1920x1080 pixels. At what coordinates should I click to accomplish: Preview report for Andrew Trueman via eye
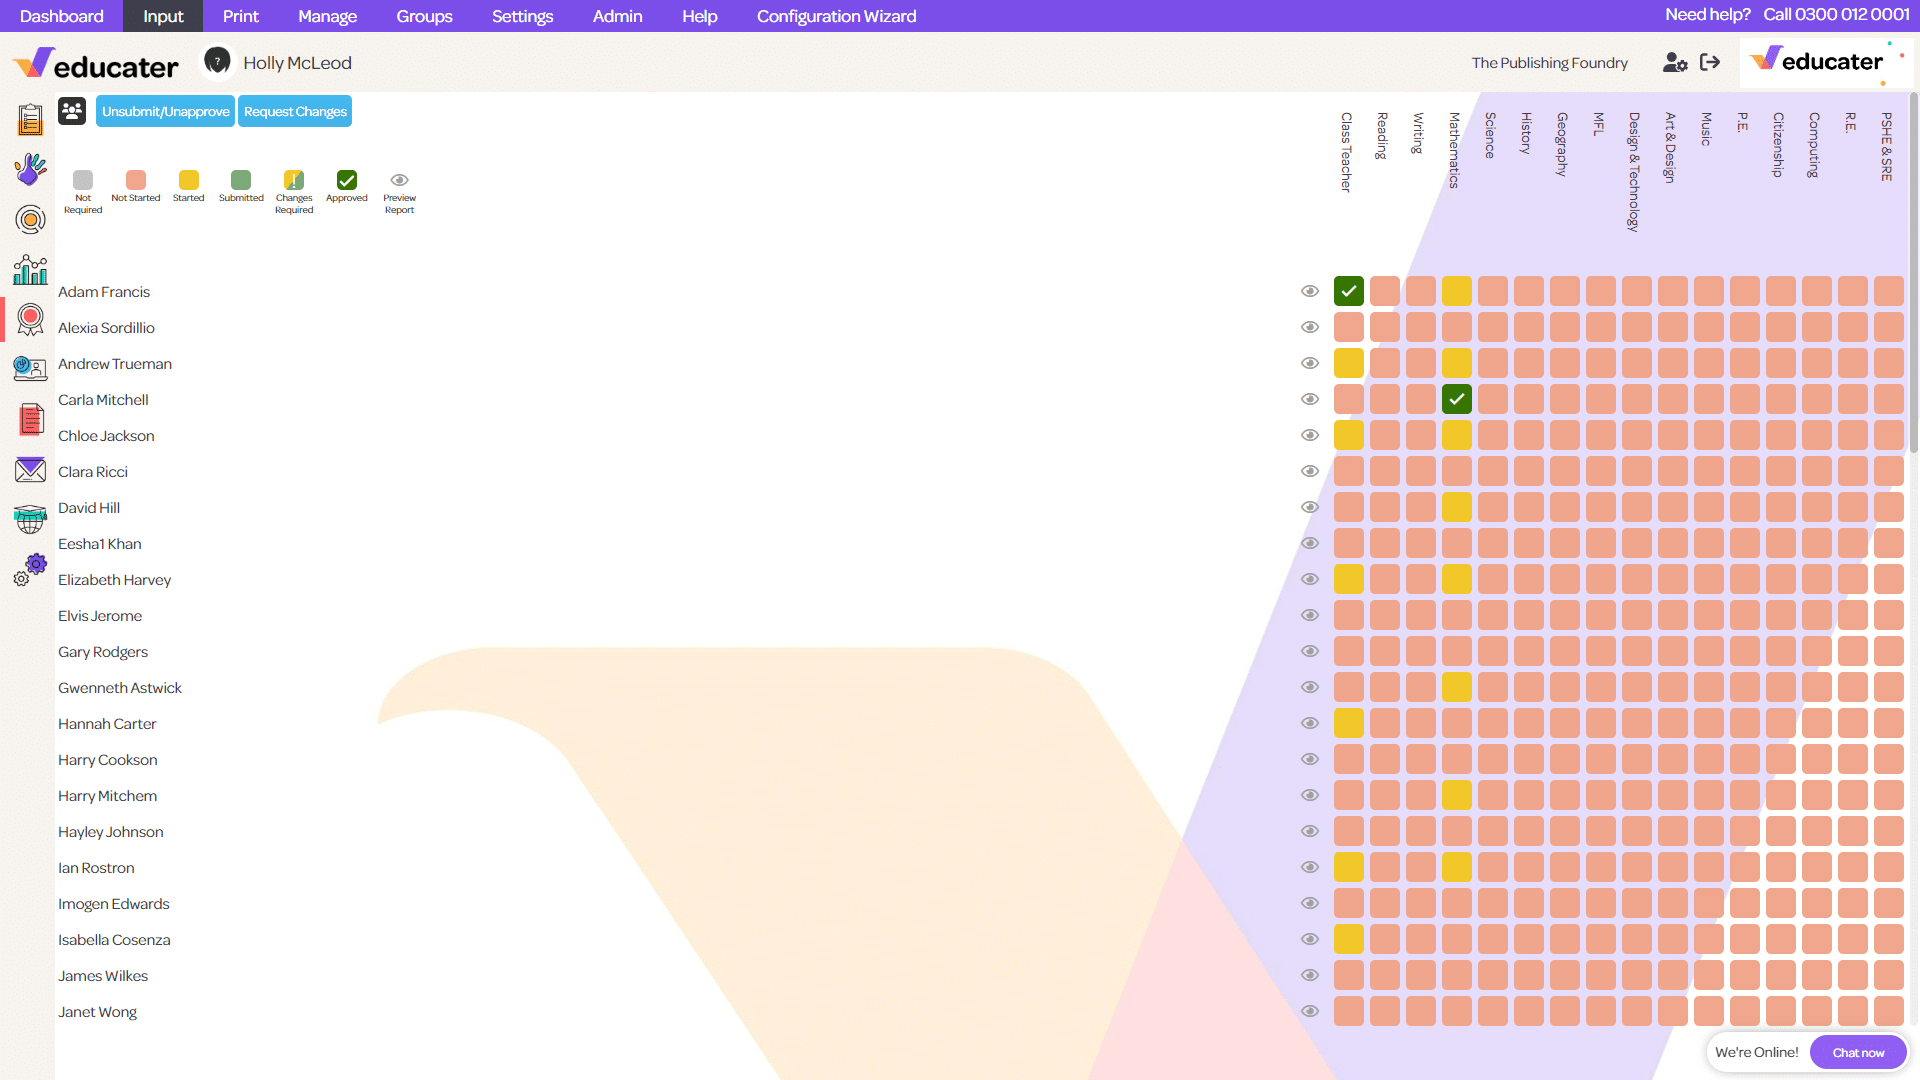coord(1310,363)
